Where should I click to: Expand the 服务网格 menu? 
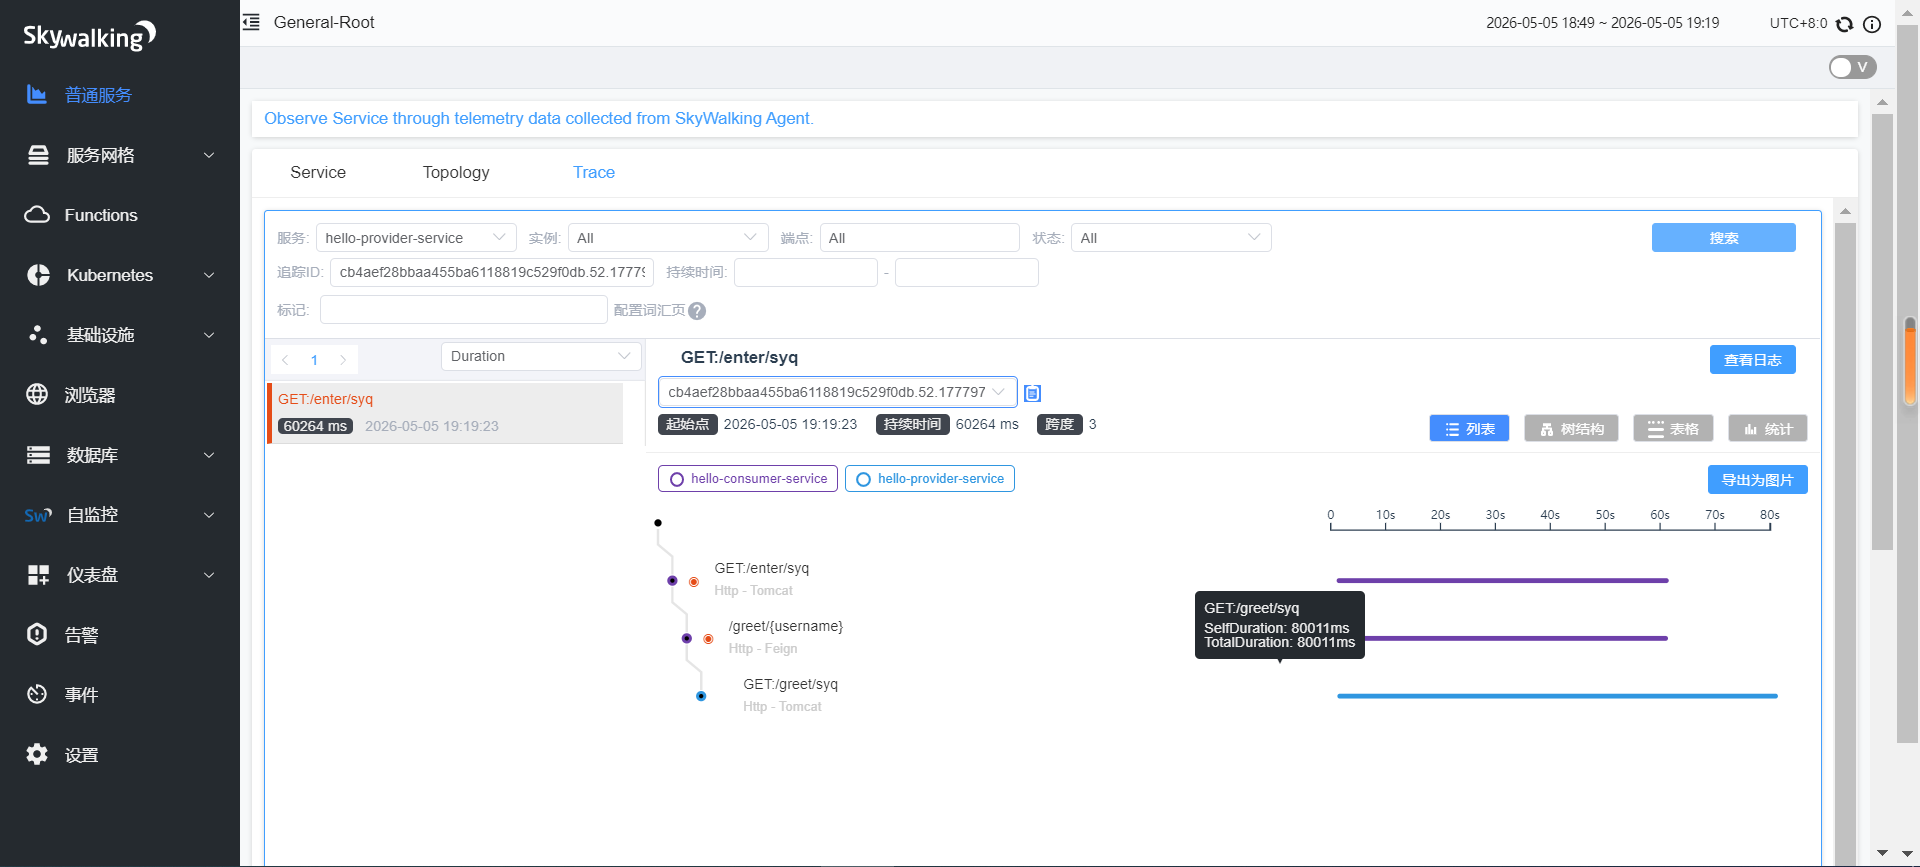tap(209, 155)
